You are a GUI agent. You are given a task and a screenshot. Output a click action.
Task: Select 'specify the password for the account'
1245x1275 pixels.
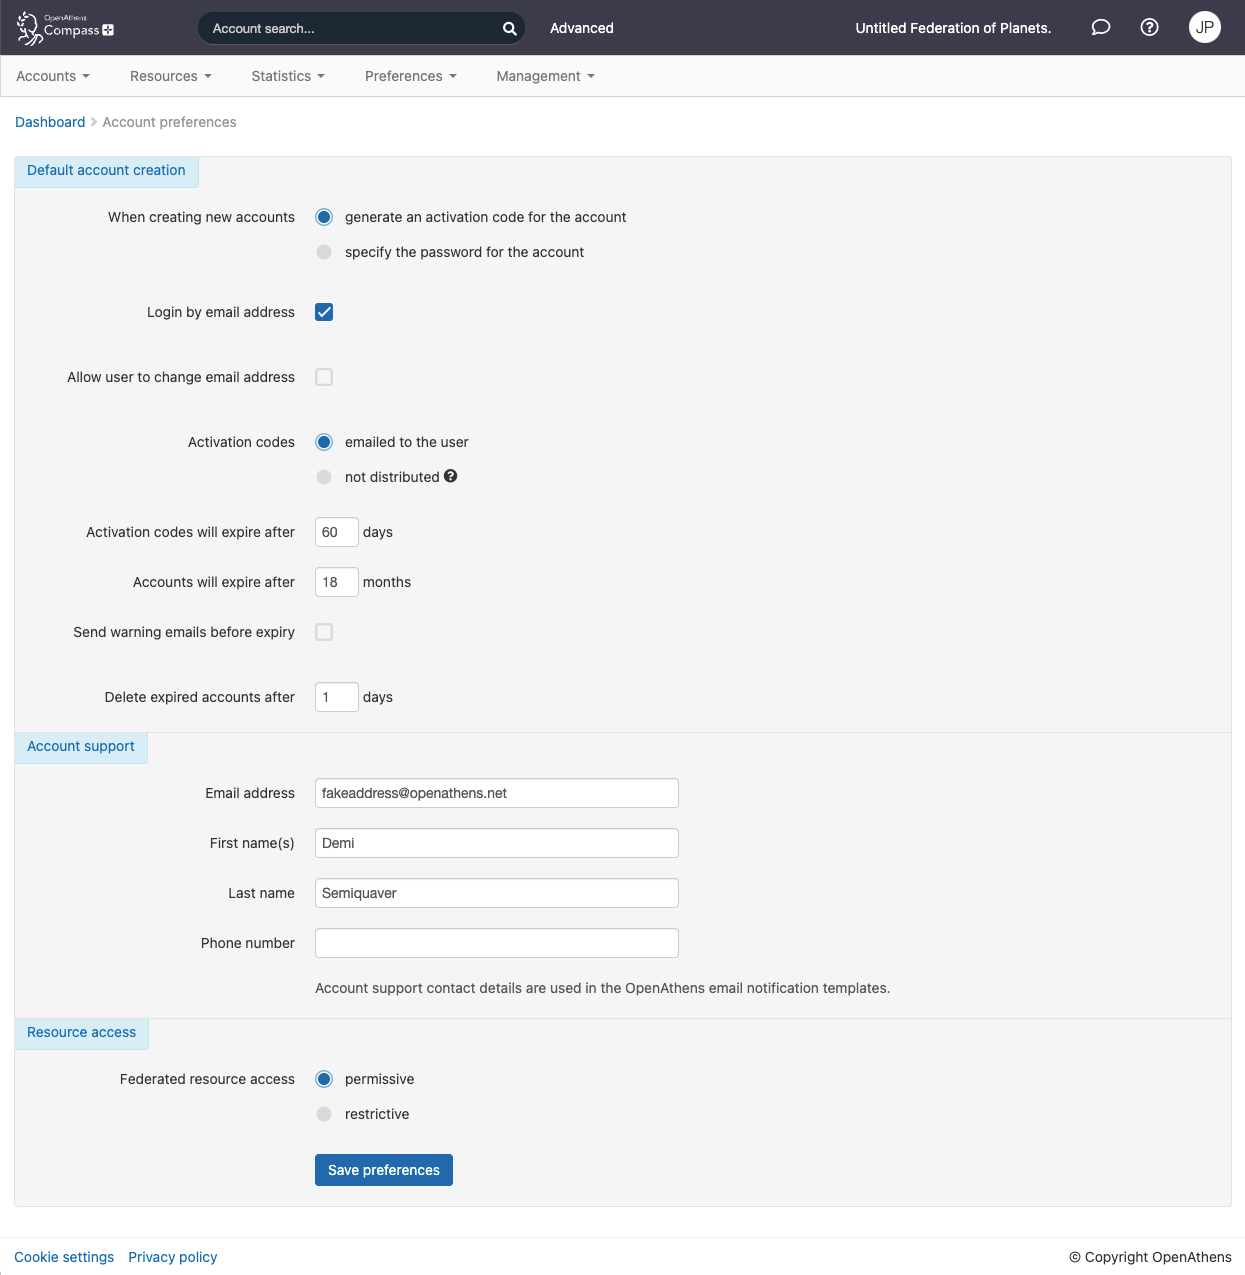[324, 252]
